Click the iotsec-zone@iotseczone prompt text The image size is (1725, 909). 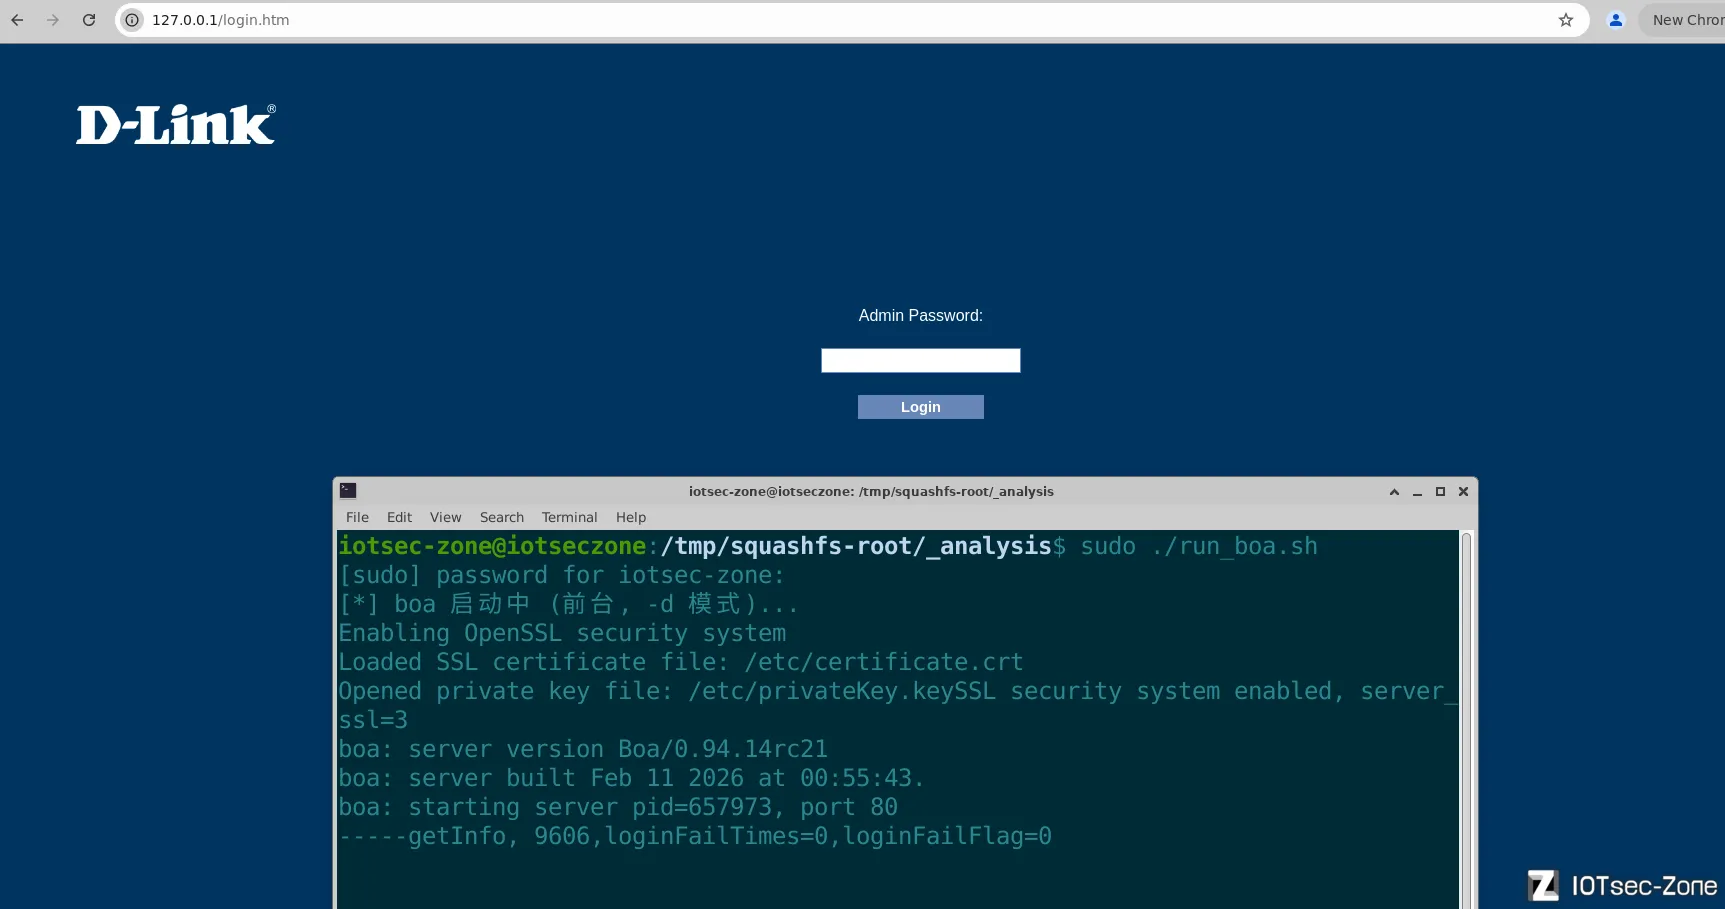tap(493, 546)
